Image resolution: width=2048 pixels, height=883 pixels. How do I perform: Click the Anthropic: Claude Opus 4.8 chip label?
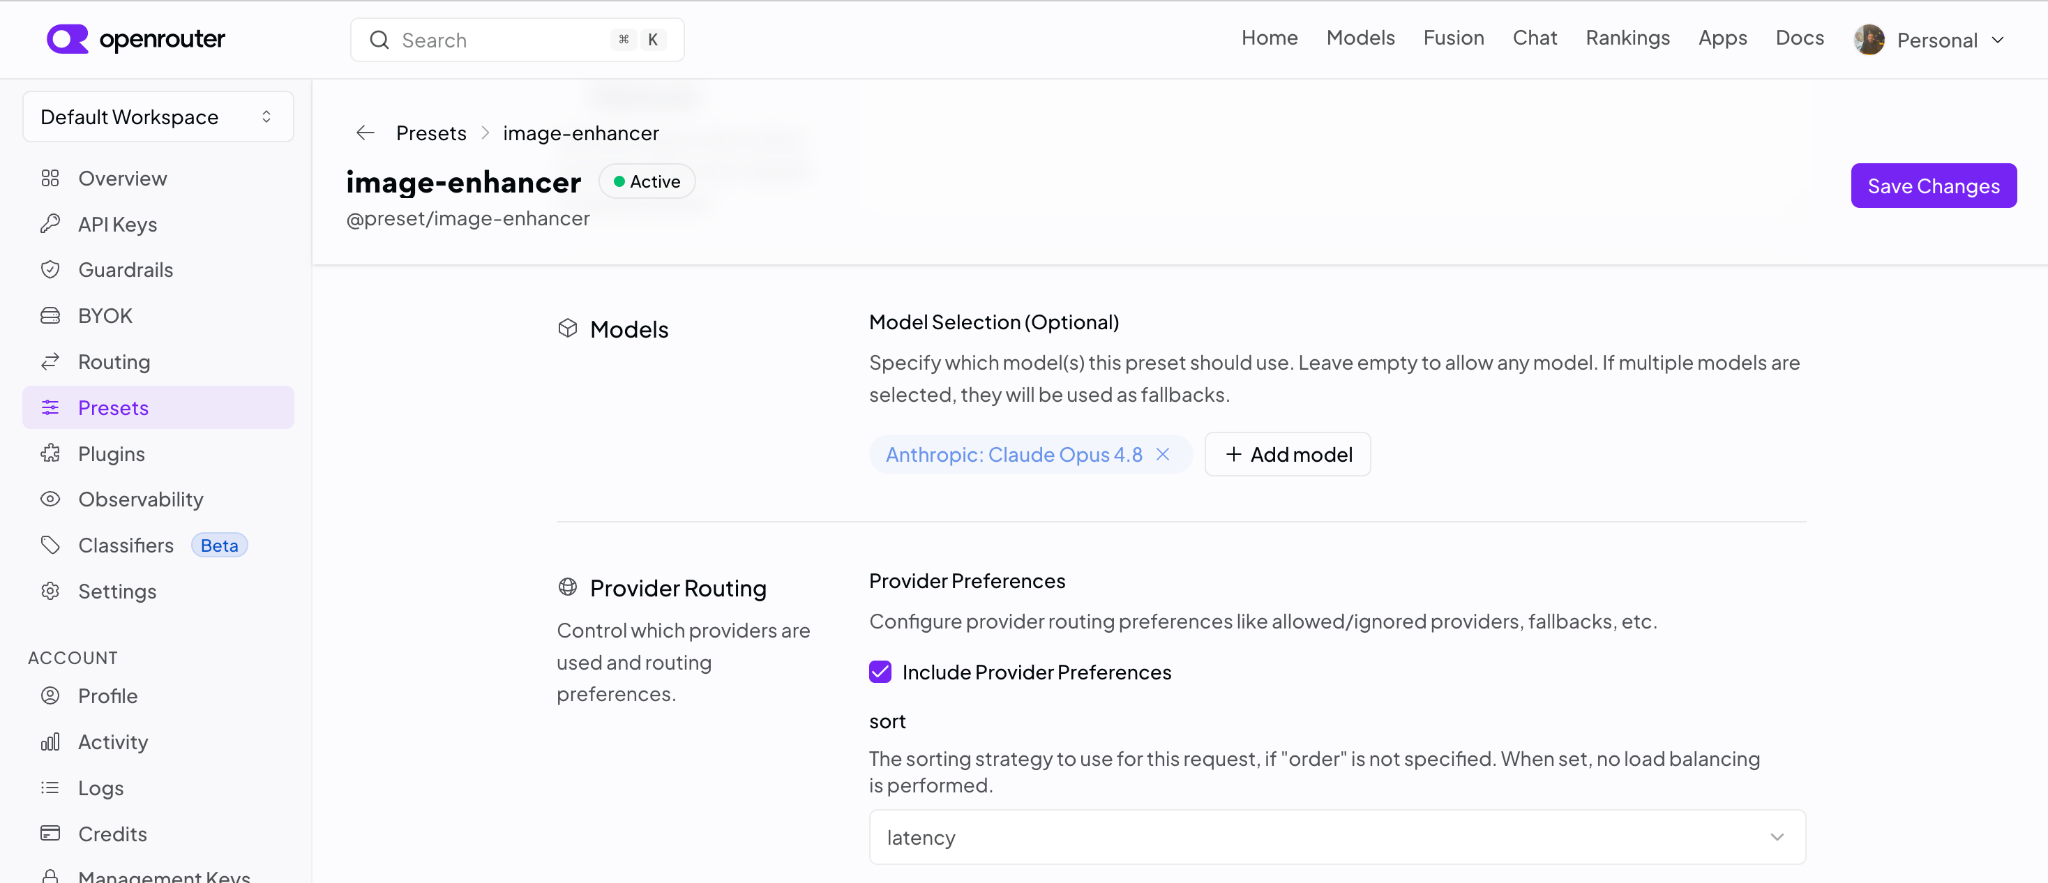coord(1014,454)
